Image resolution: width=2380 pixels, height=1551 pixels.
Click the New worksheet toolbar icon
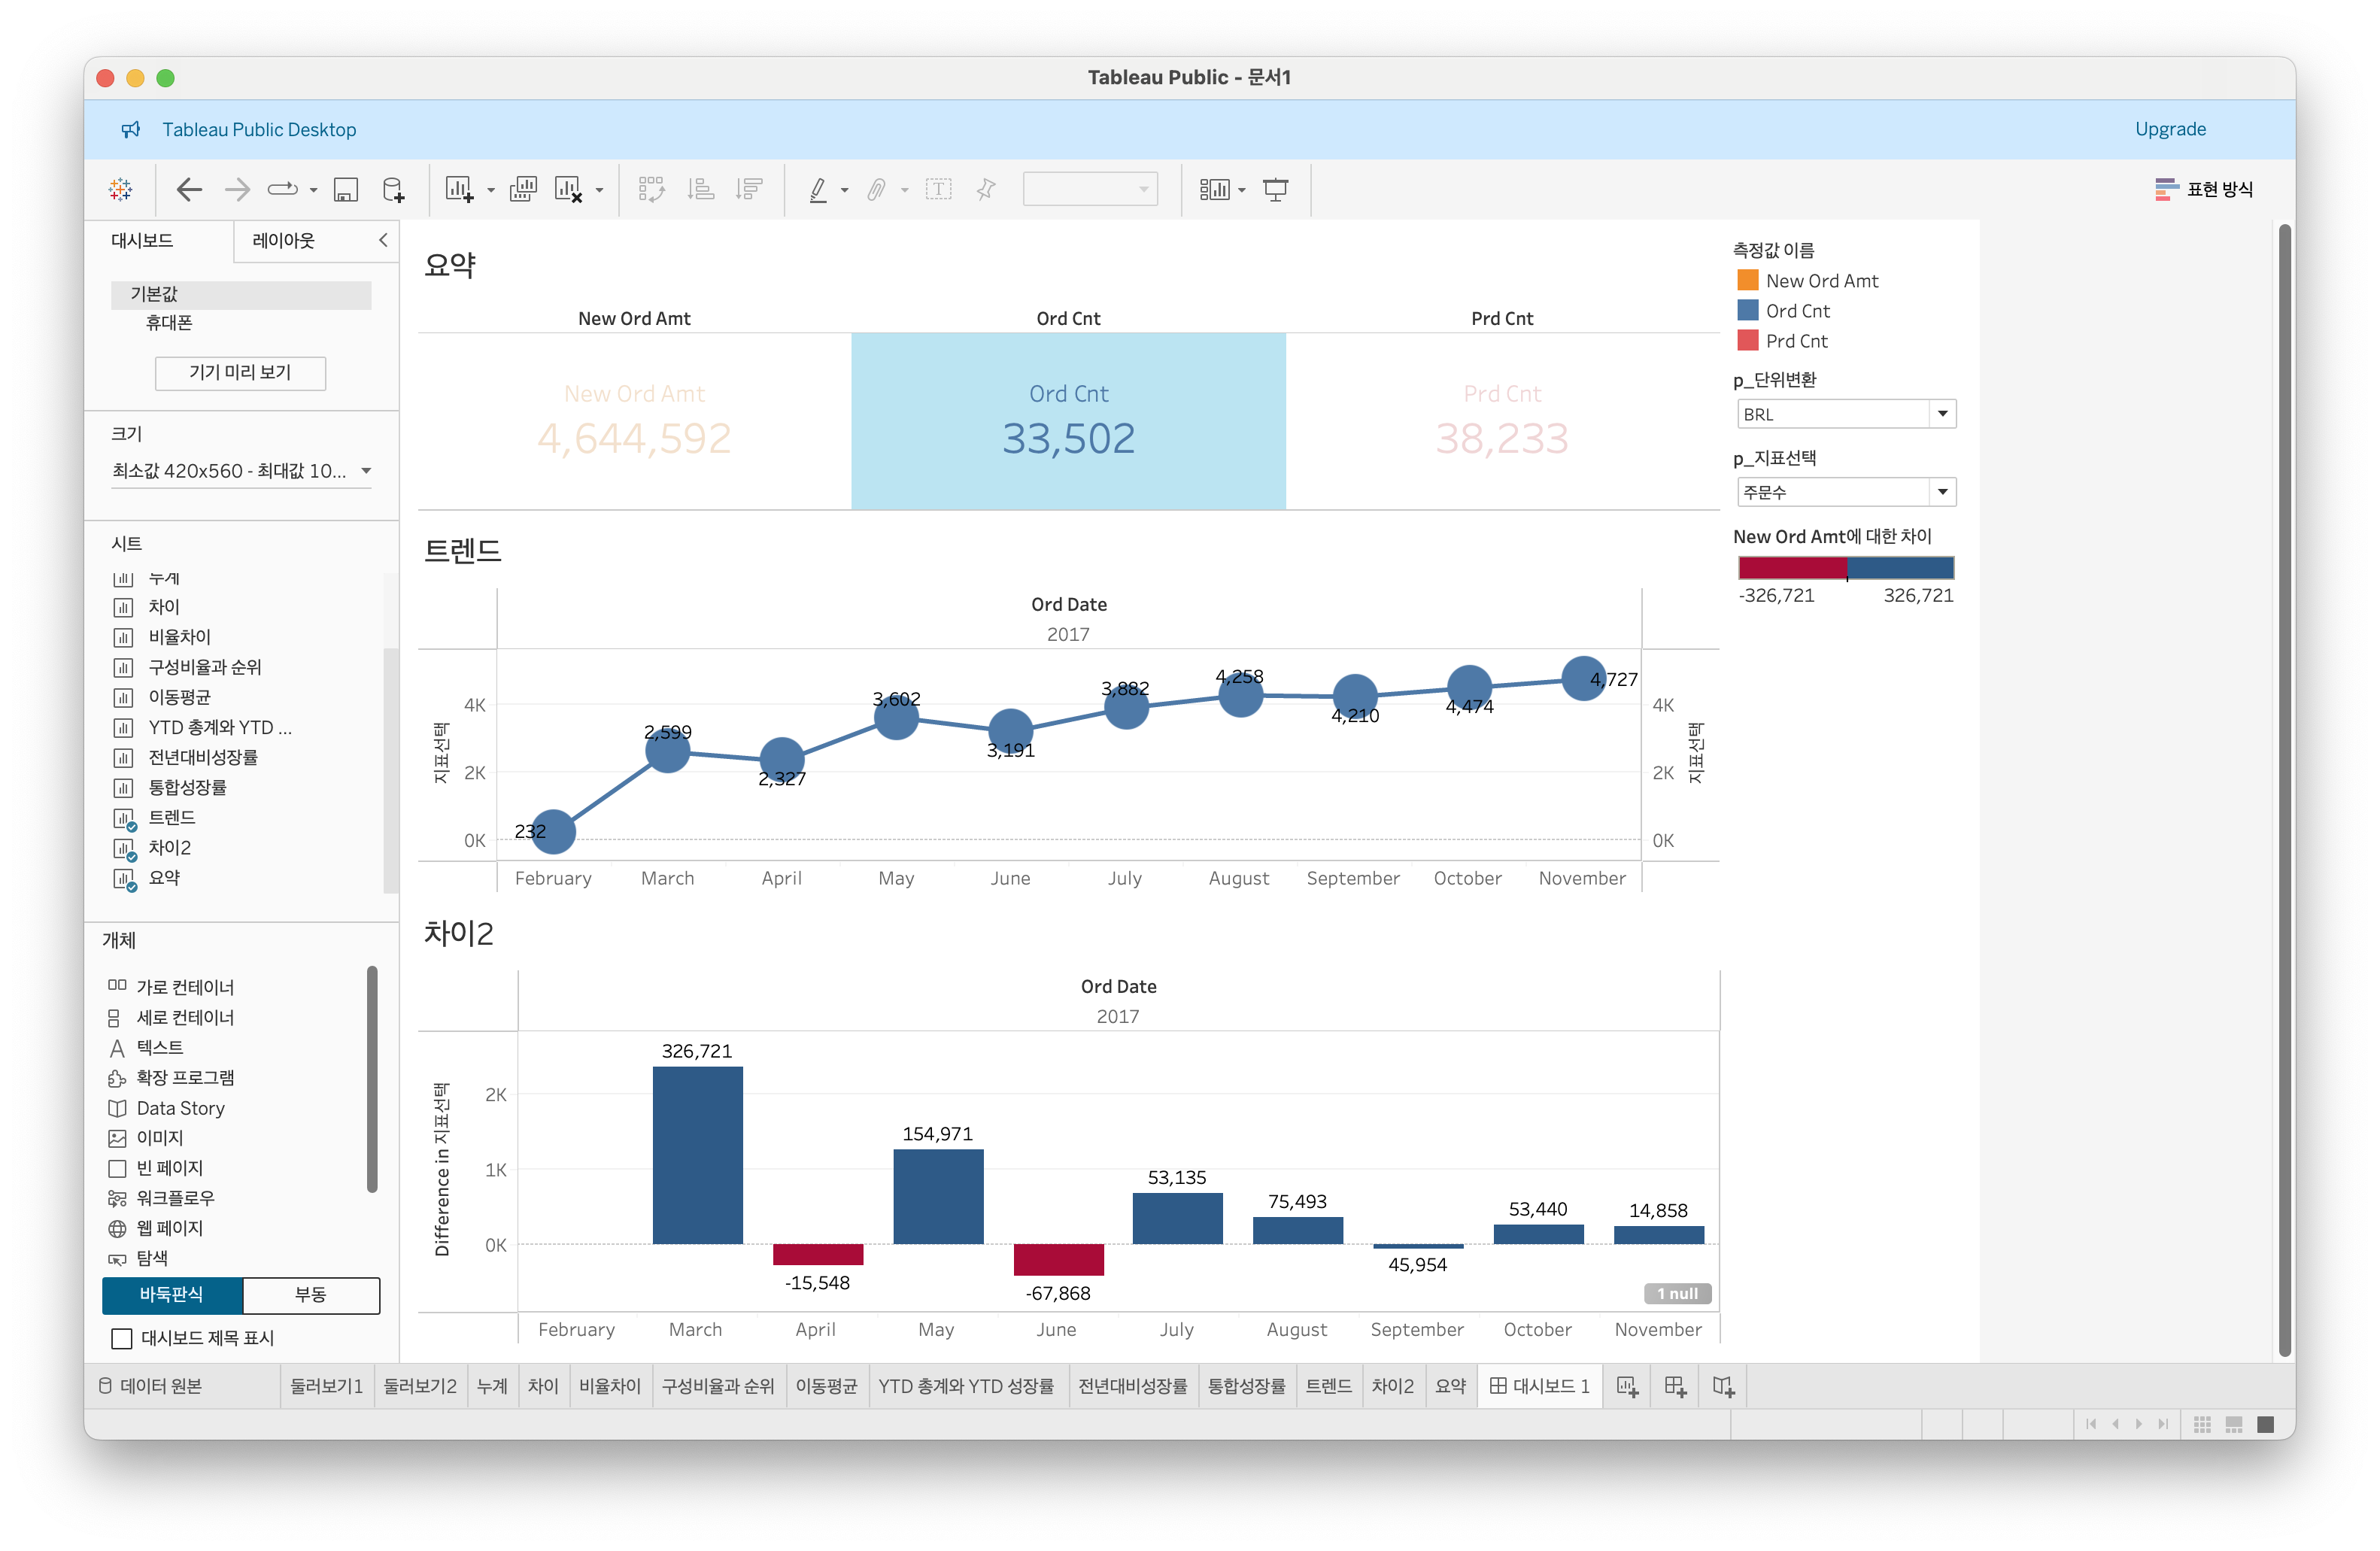click(459, 189)
